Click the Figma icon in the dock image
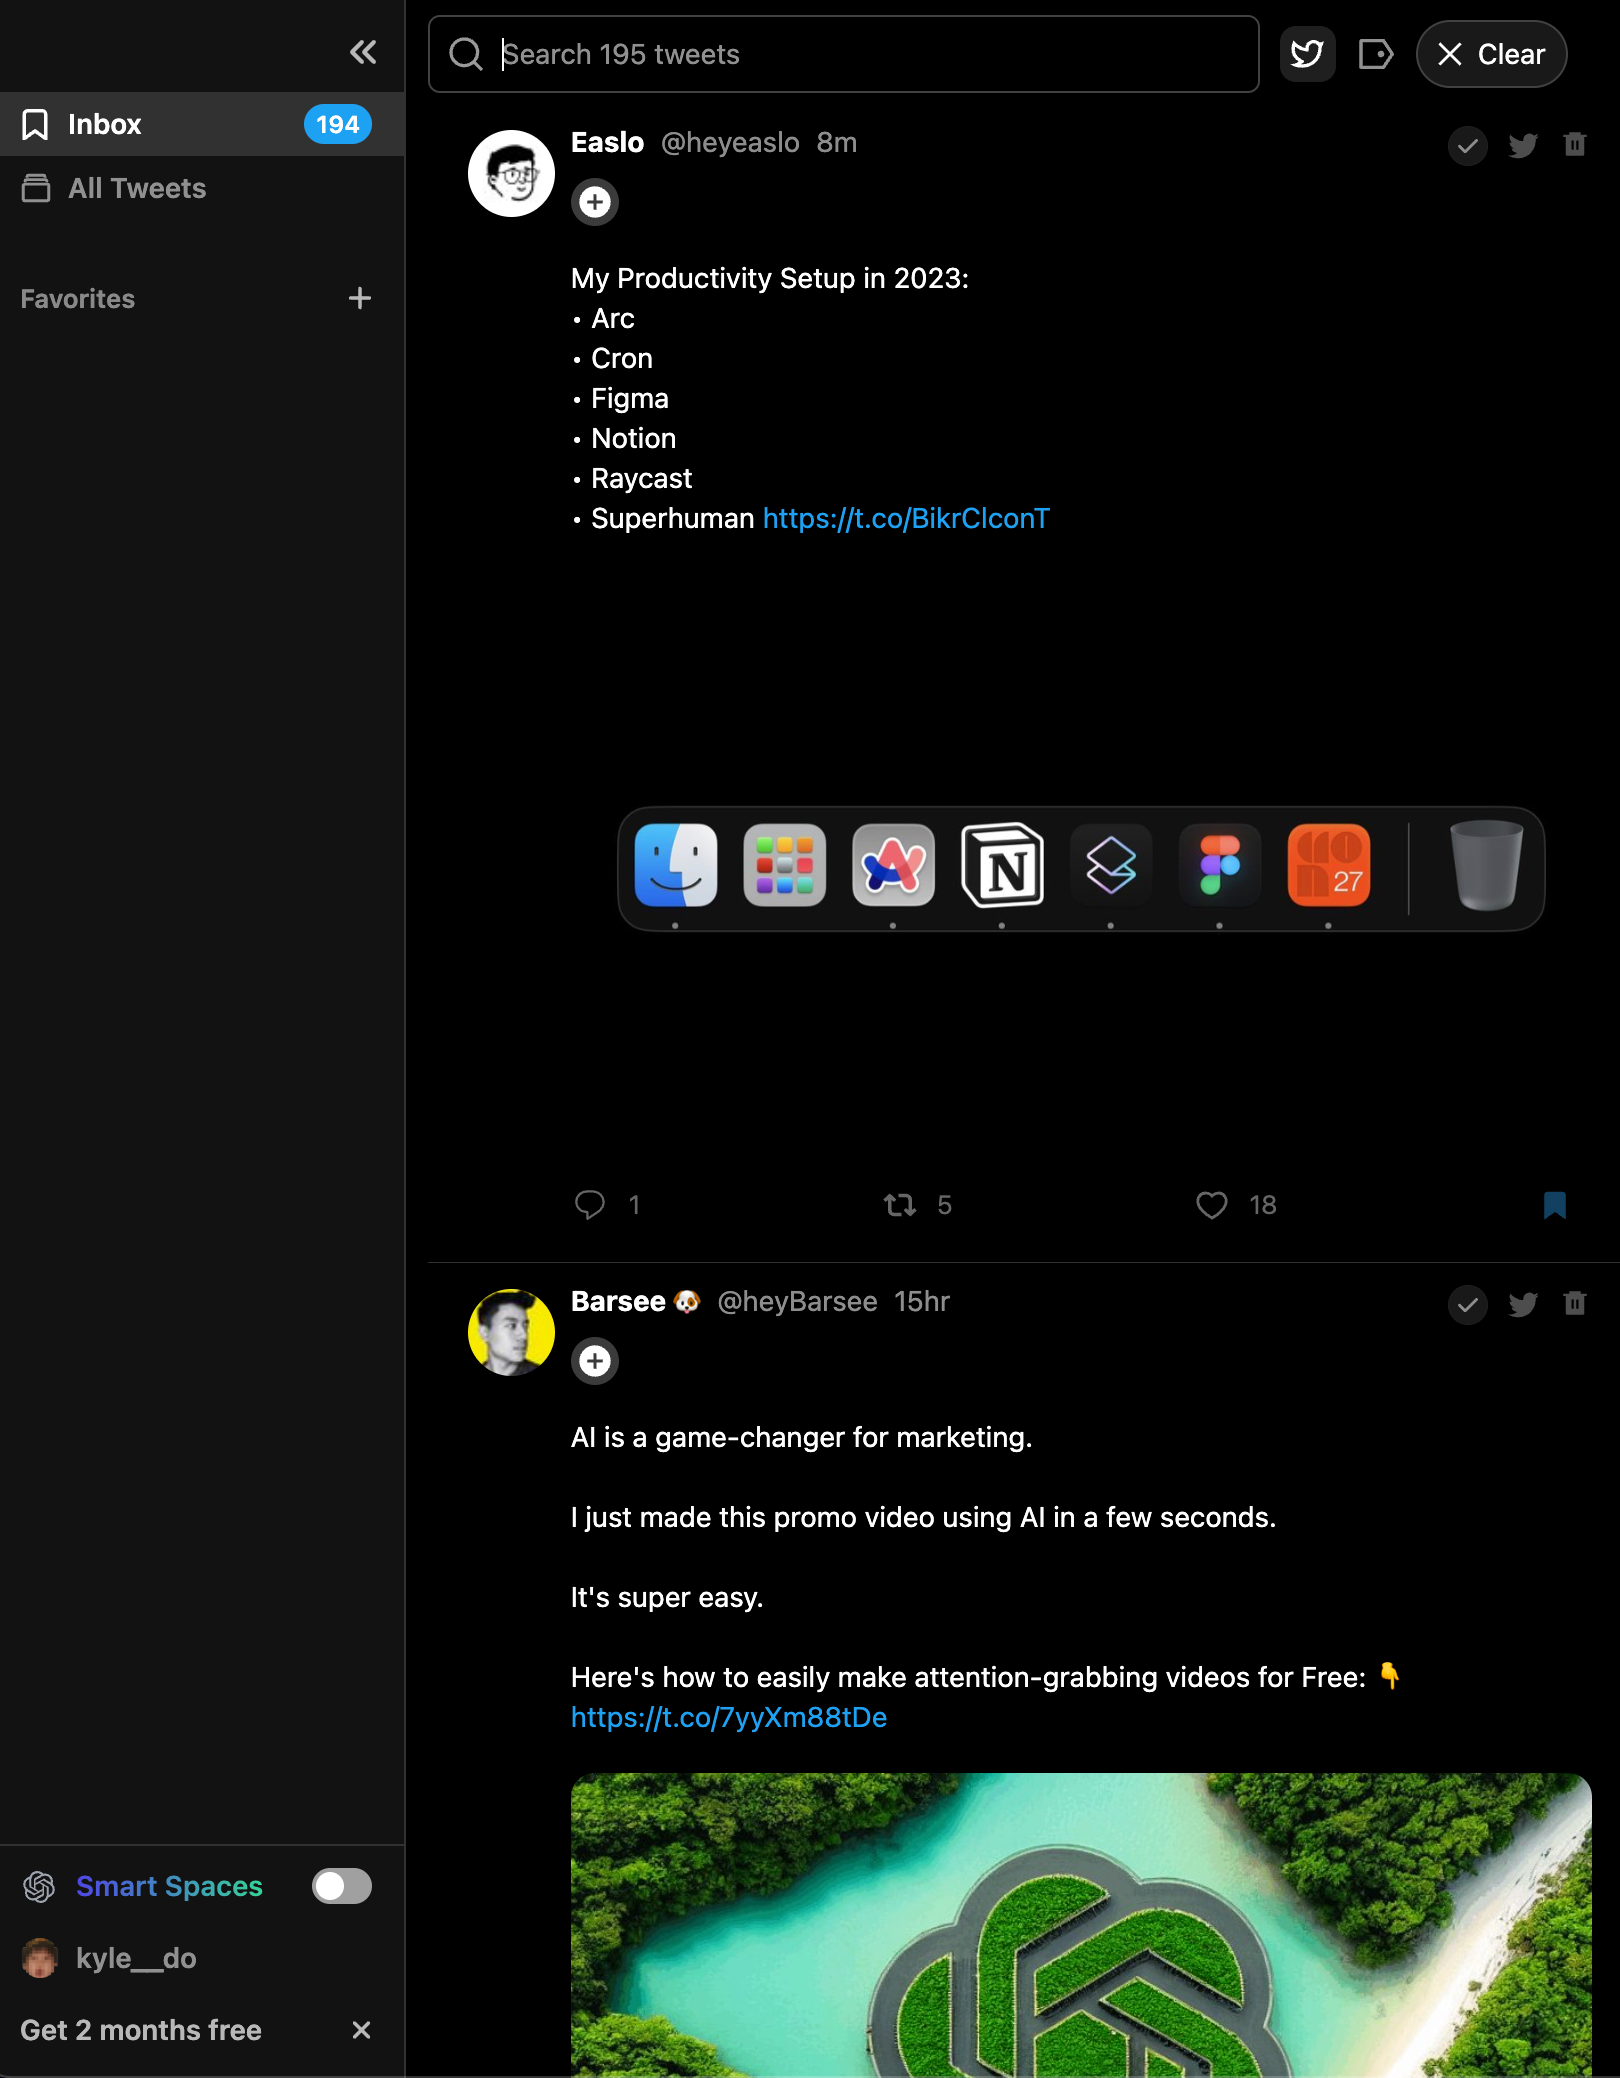 [x=1220, y=865]
